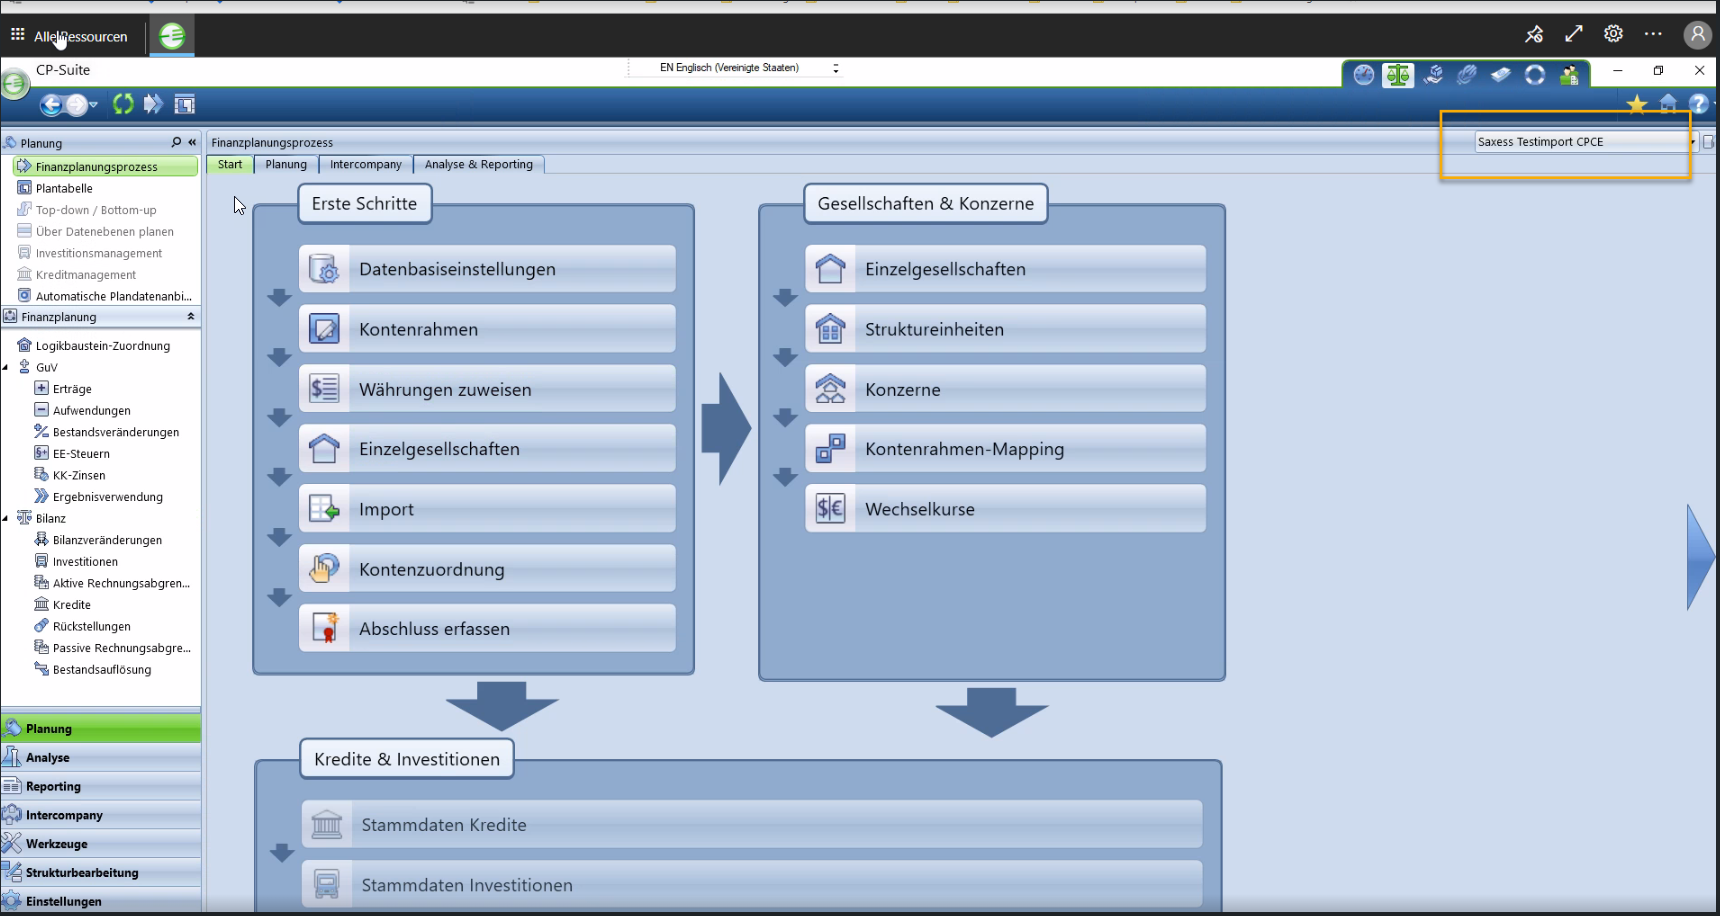Click the green refresh arrows icon

click(123, 104)
